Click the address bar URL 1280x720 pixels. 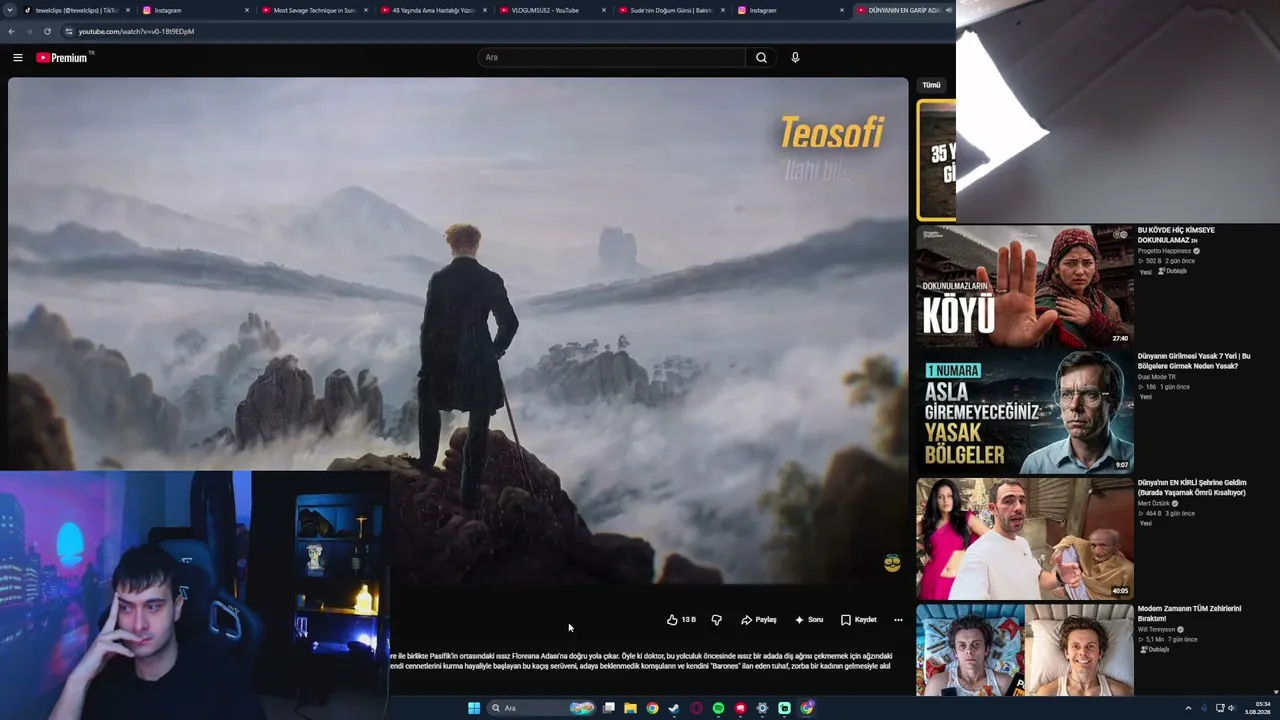click(136, 31)
